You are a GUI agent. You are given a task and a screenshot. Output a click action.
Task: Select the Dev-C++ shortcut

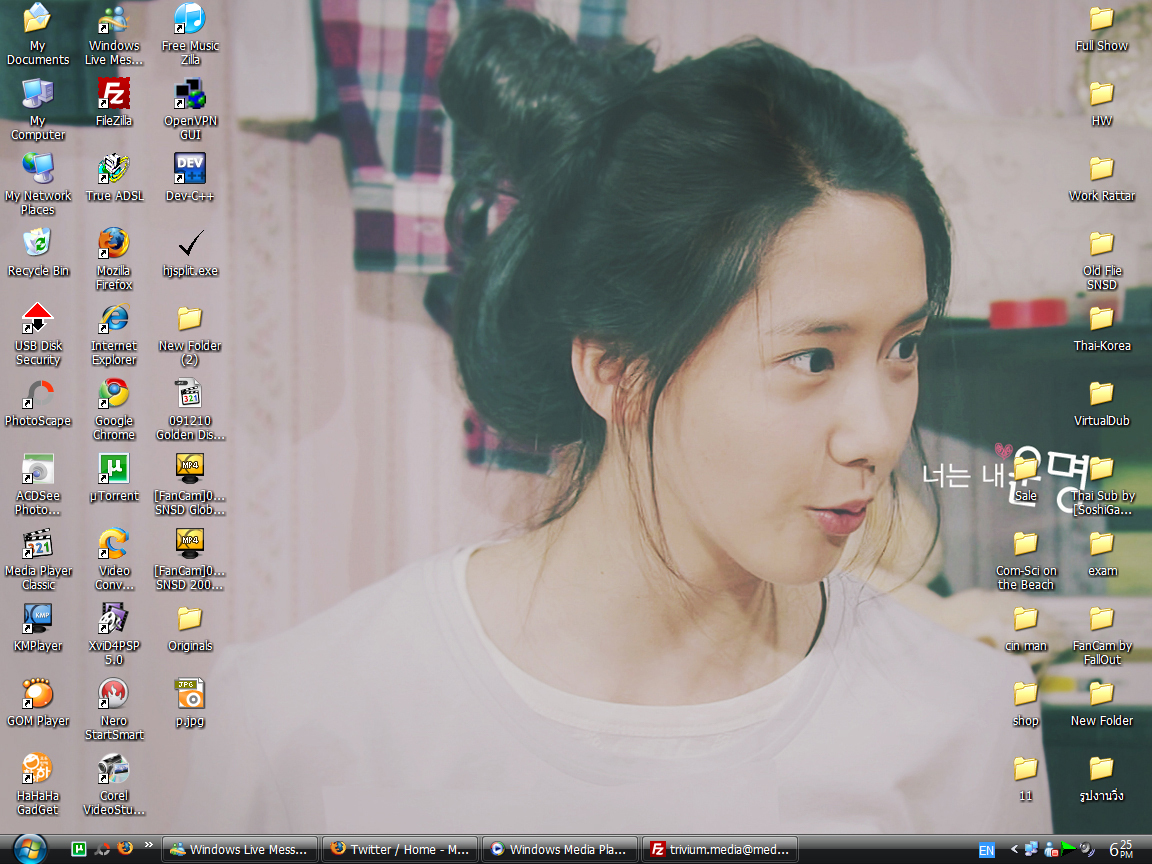190,177
